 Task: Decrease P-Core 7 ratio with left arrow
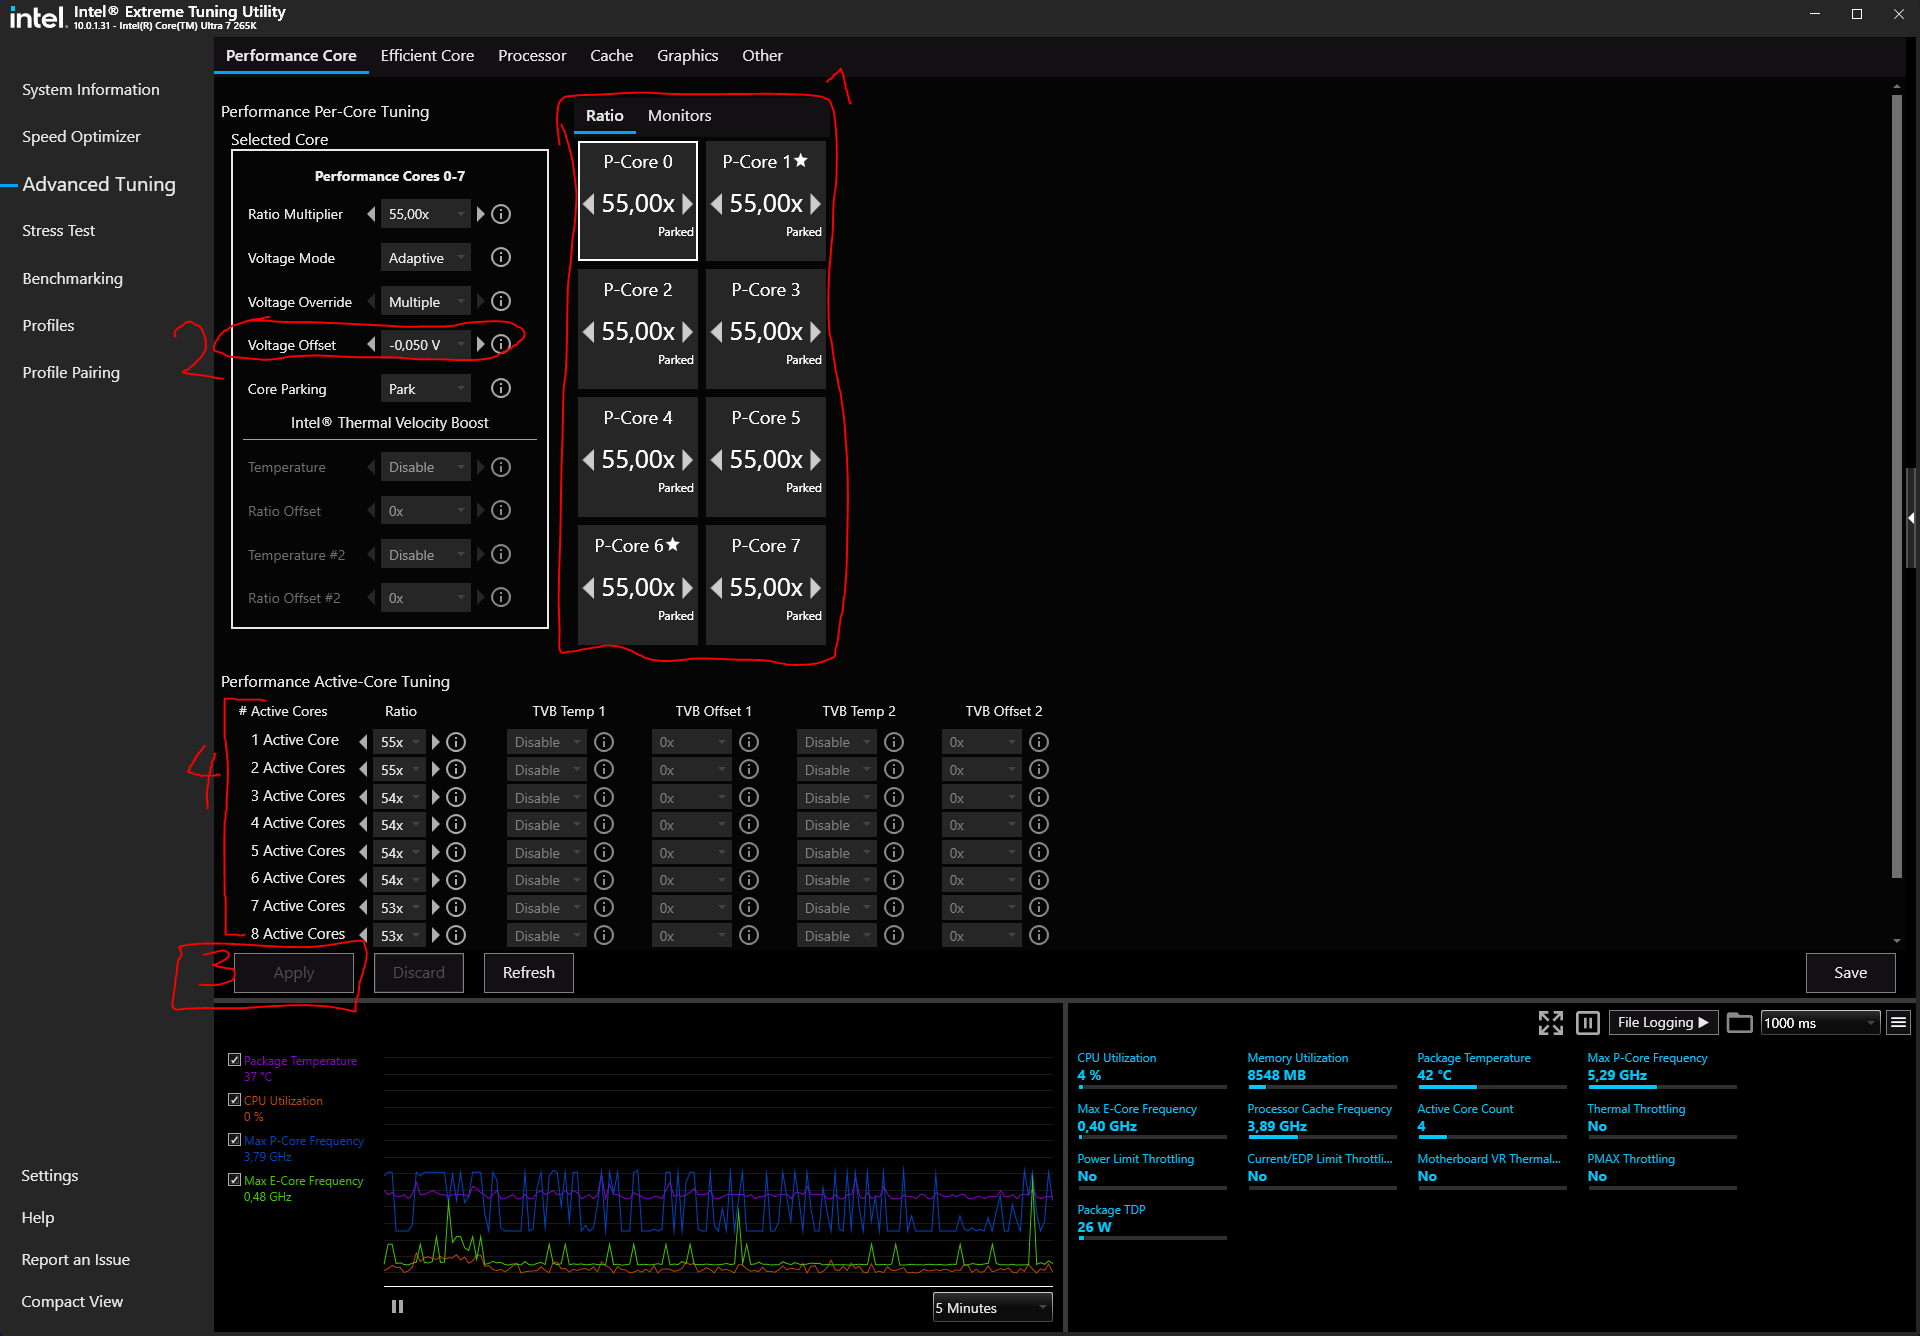[716, 588]
